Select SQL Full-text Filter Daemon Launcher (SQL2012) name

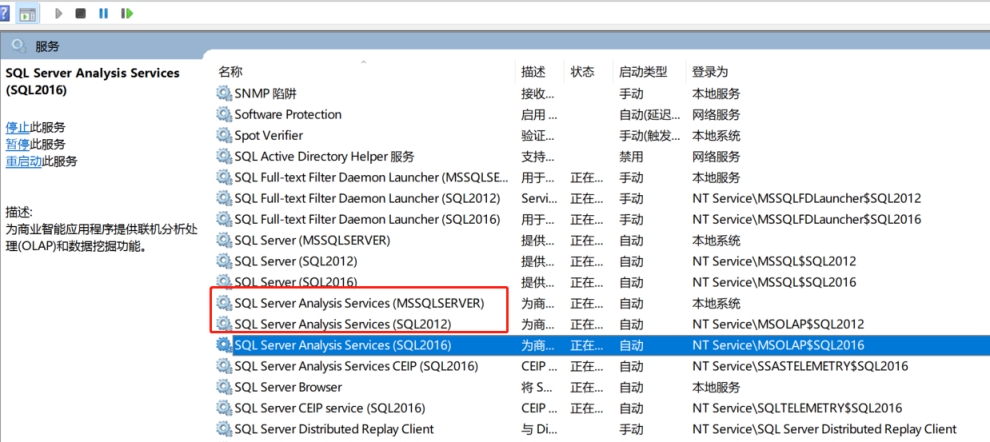367,198
